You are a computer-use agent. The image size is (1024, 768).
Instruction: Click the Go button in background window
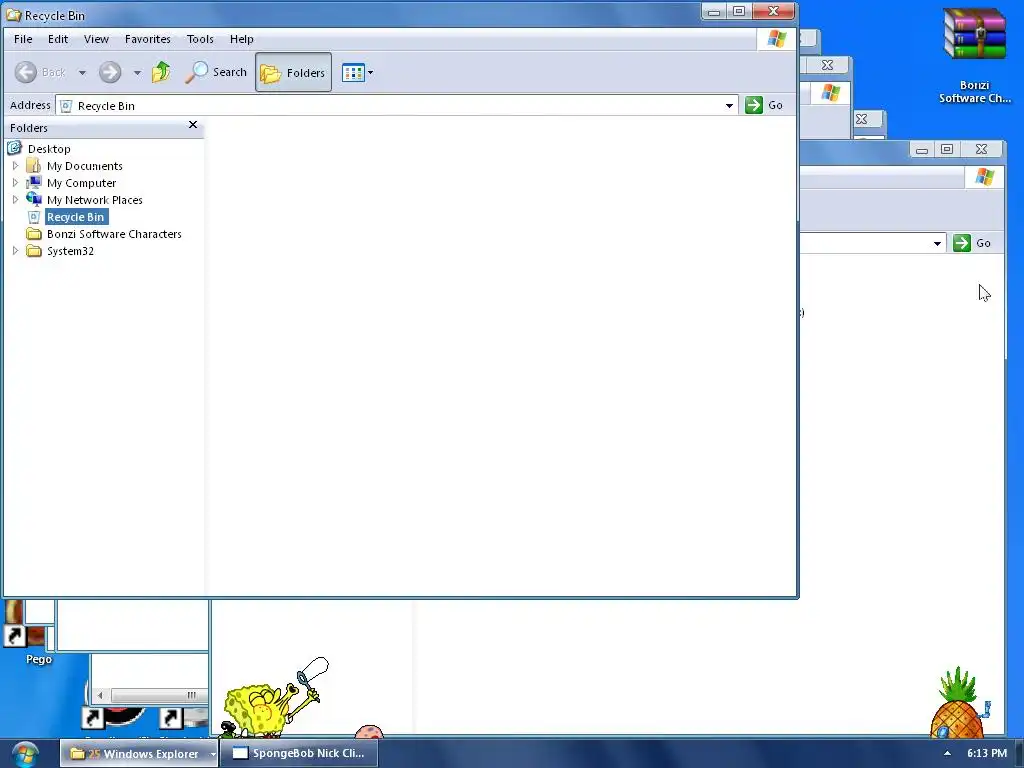[x=972, y=243]
